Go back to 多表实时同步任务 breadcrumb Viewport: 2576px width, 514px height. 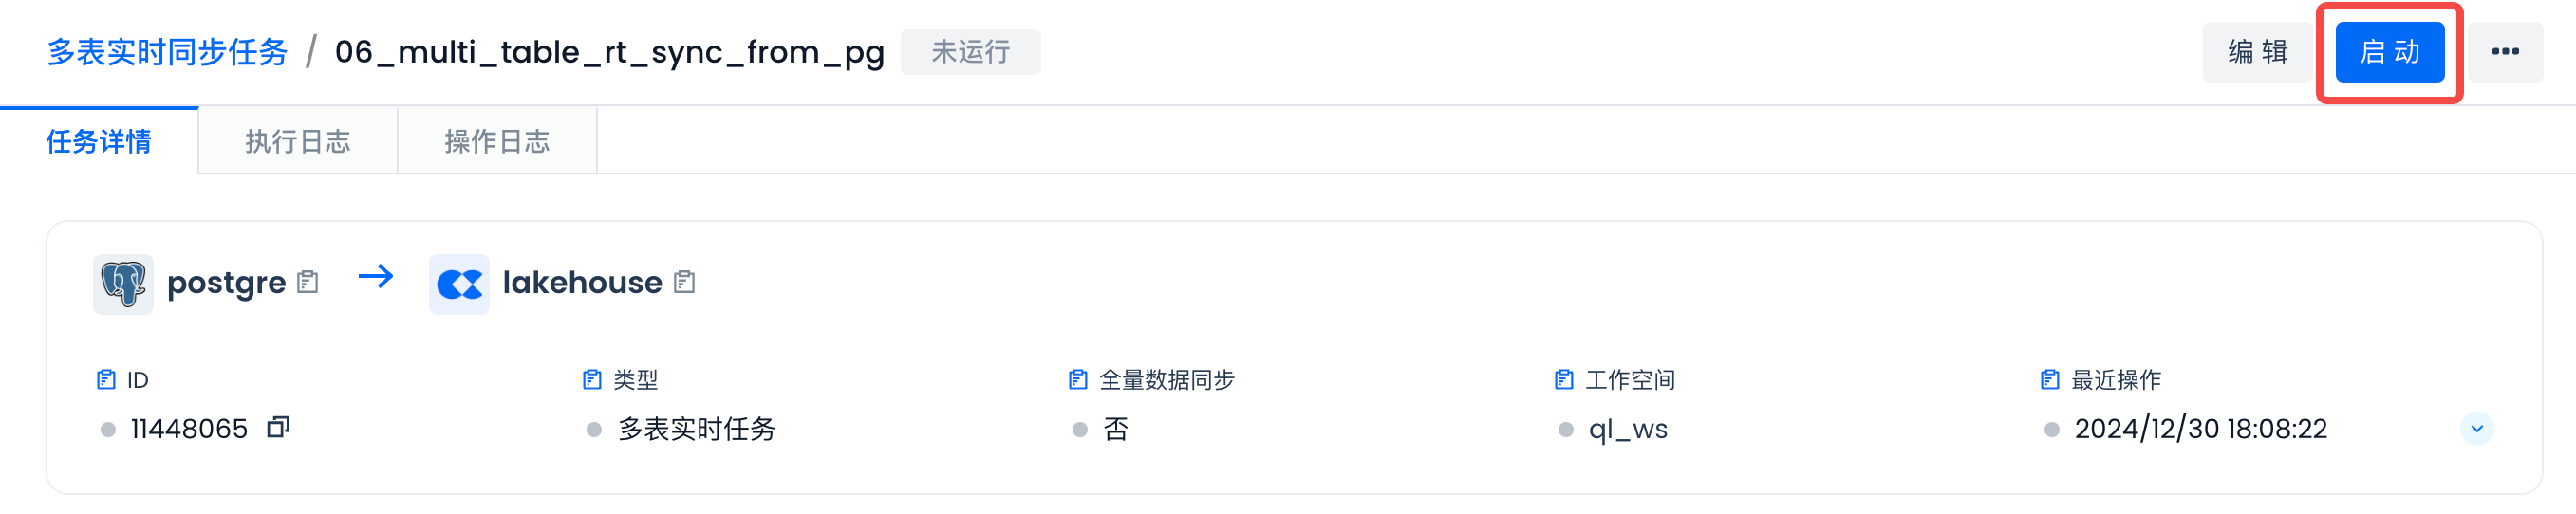(168, 52)
